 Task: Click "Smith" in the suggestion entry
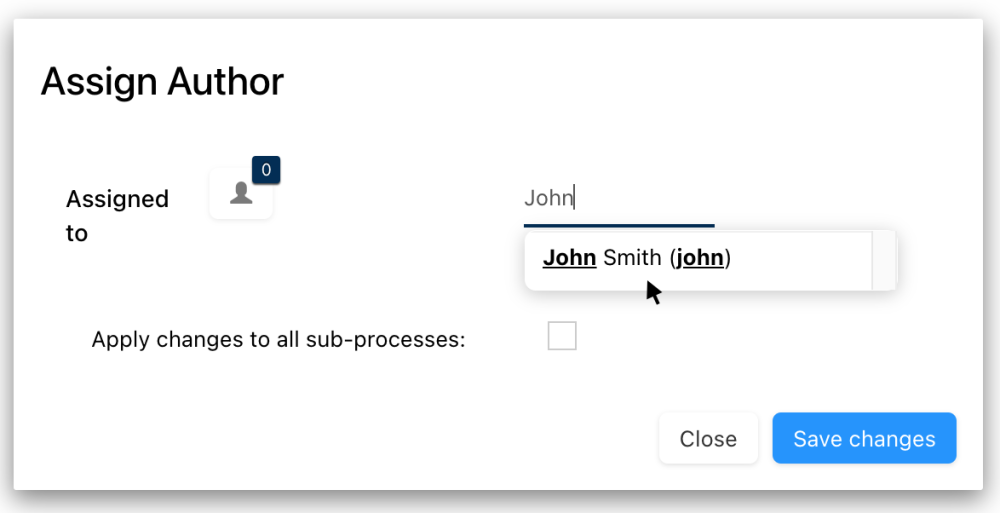coord(632,259)
